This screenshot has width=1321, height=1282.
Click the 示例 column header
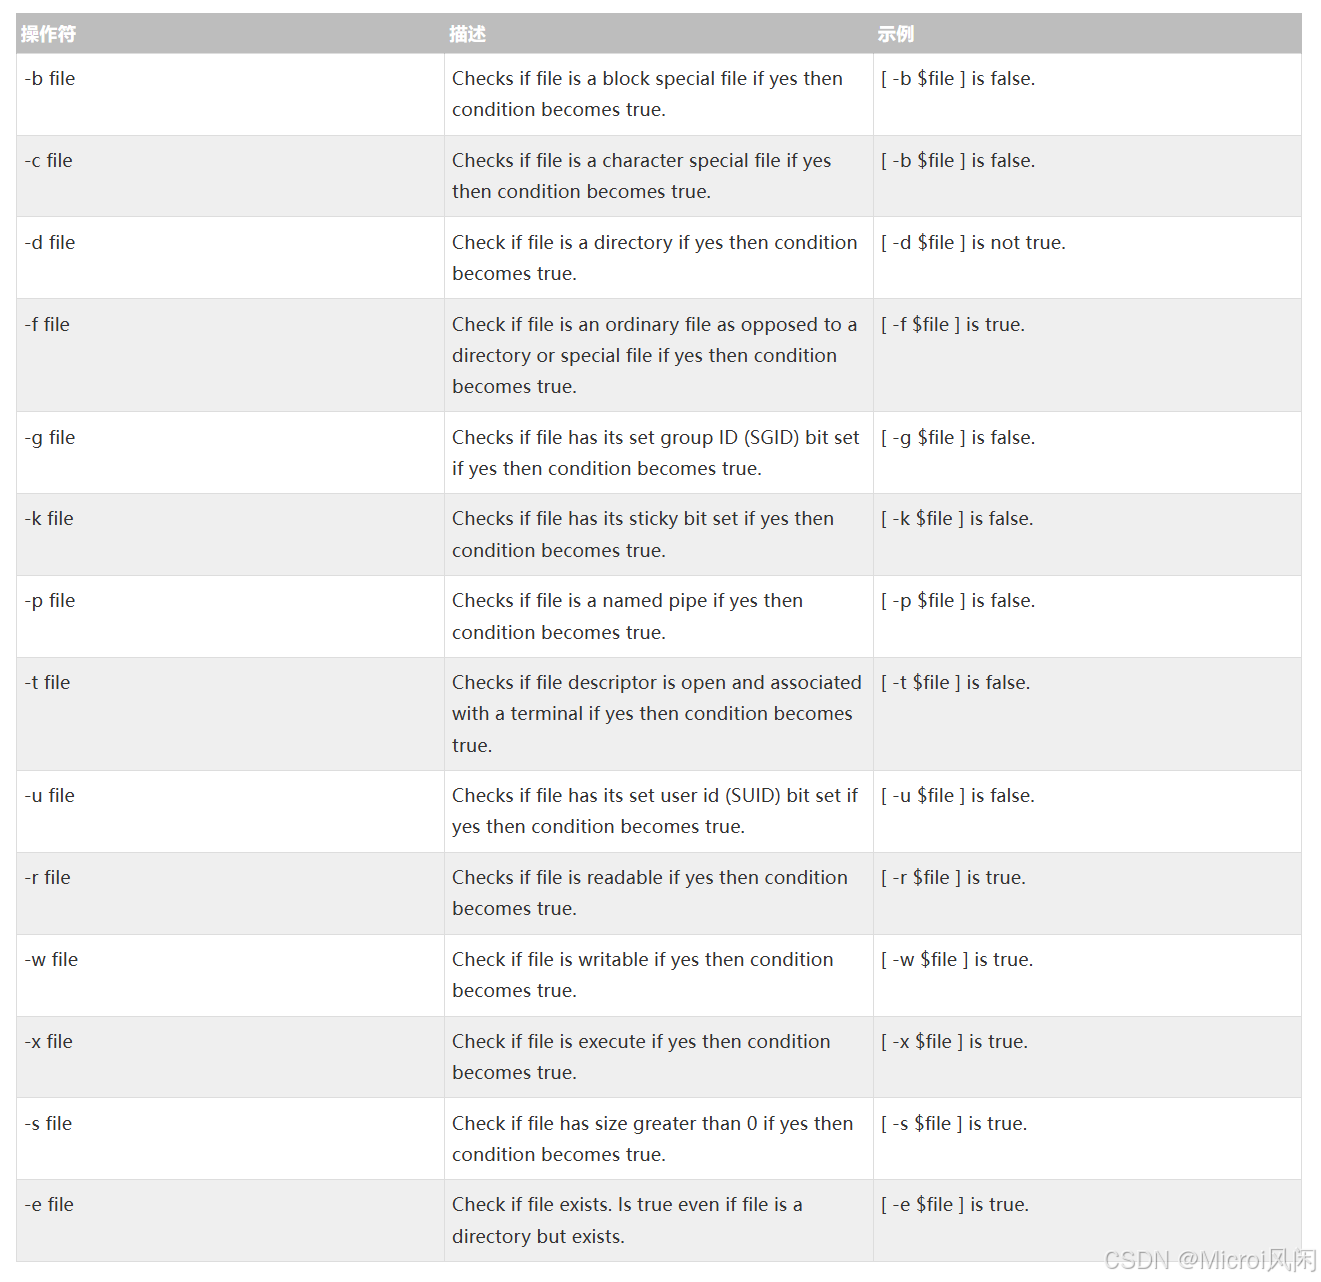coord(895,34)
